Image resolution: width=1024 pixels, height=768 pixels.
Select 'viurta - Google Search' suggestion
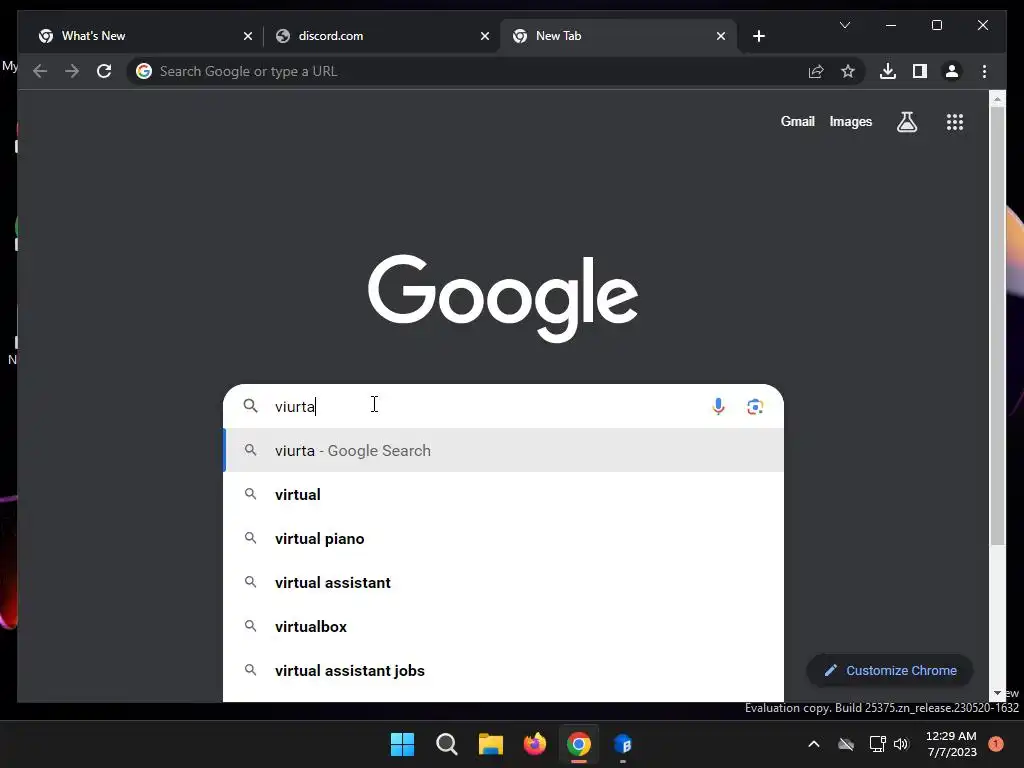point(504,451)
